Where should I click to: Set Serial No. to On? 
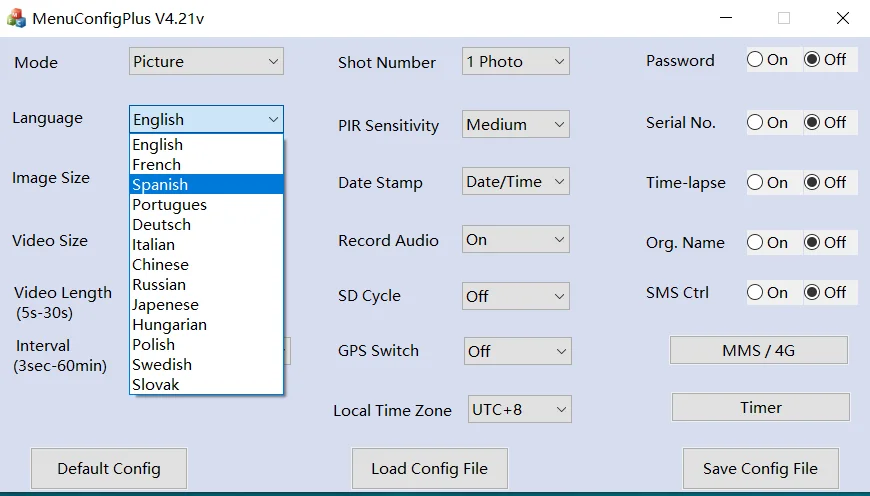757,123
